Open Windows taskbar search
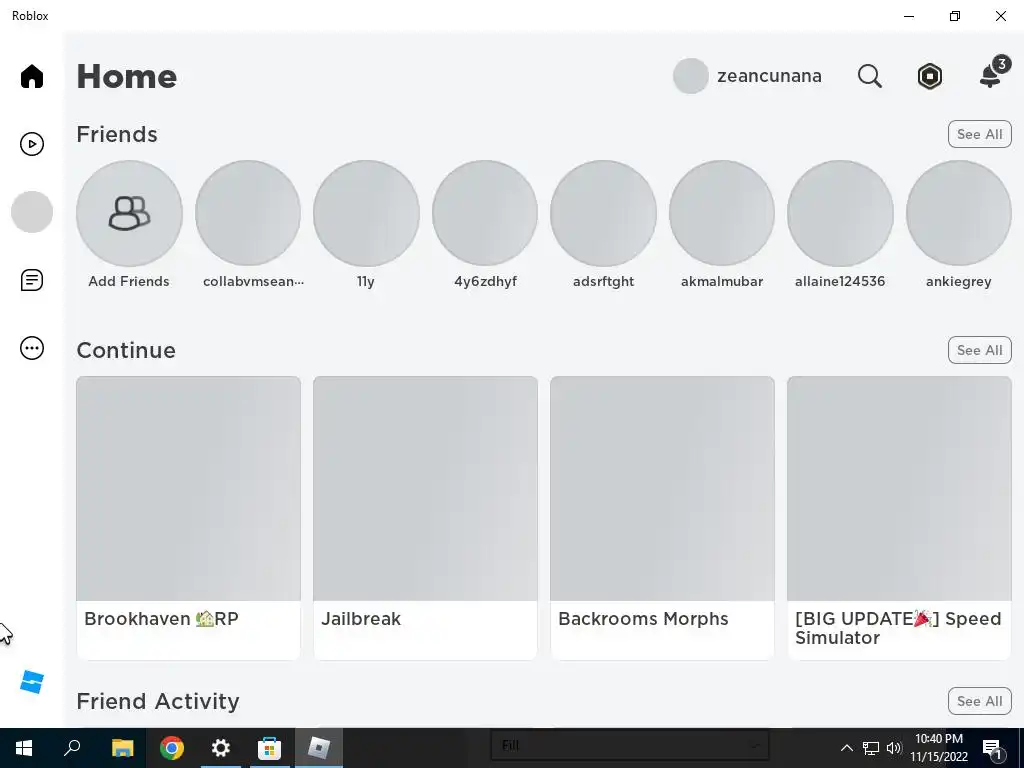 72,748
